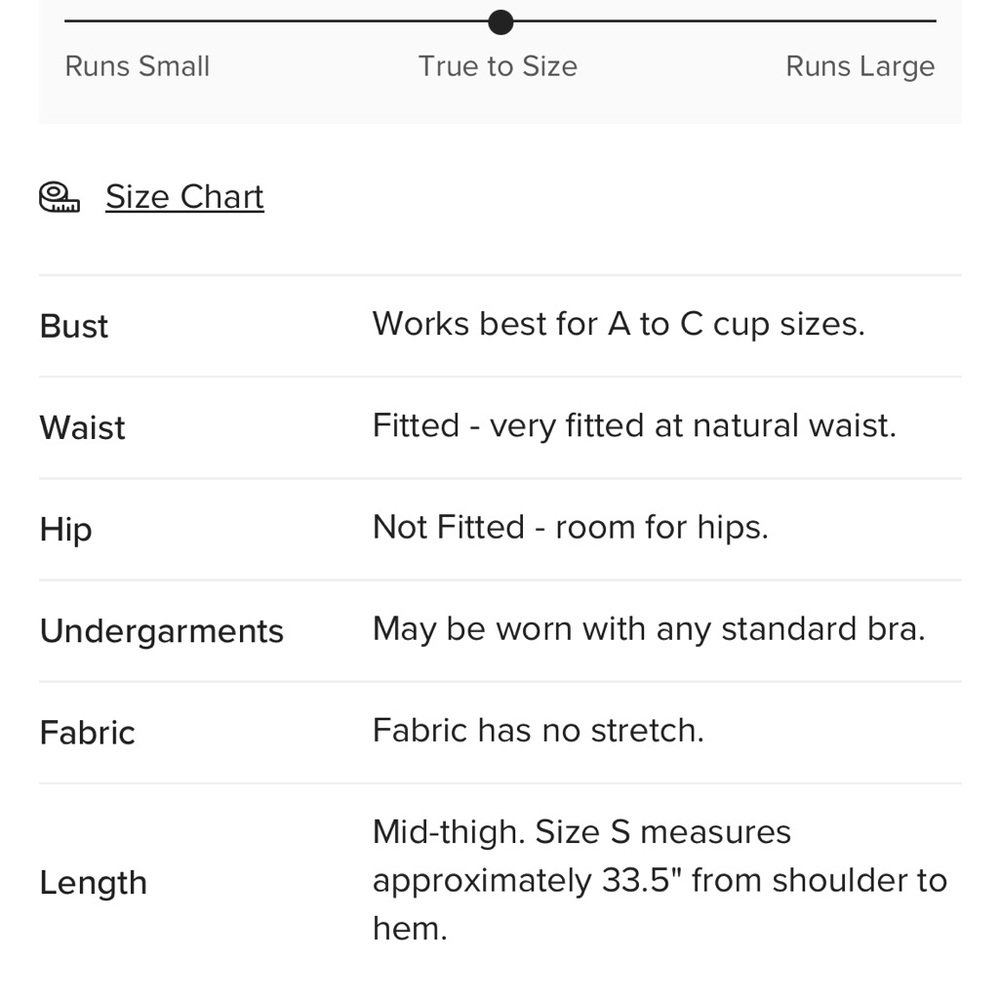Click the Bust row label
Image resolution: width=1000 pixels, height=1000 pixels.
[x=74, y=326]
